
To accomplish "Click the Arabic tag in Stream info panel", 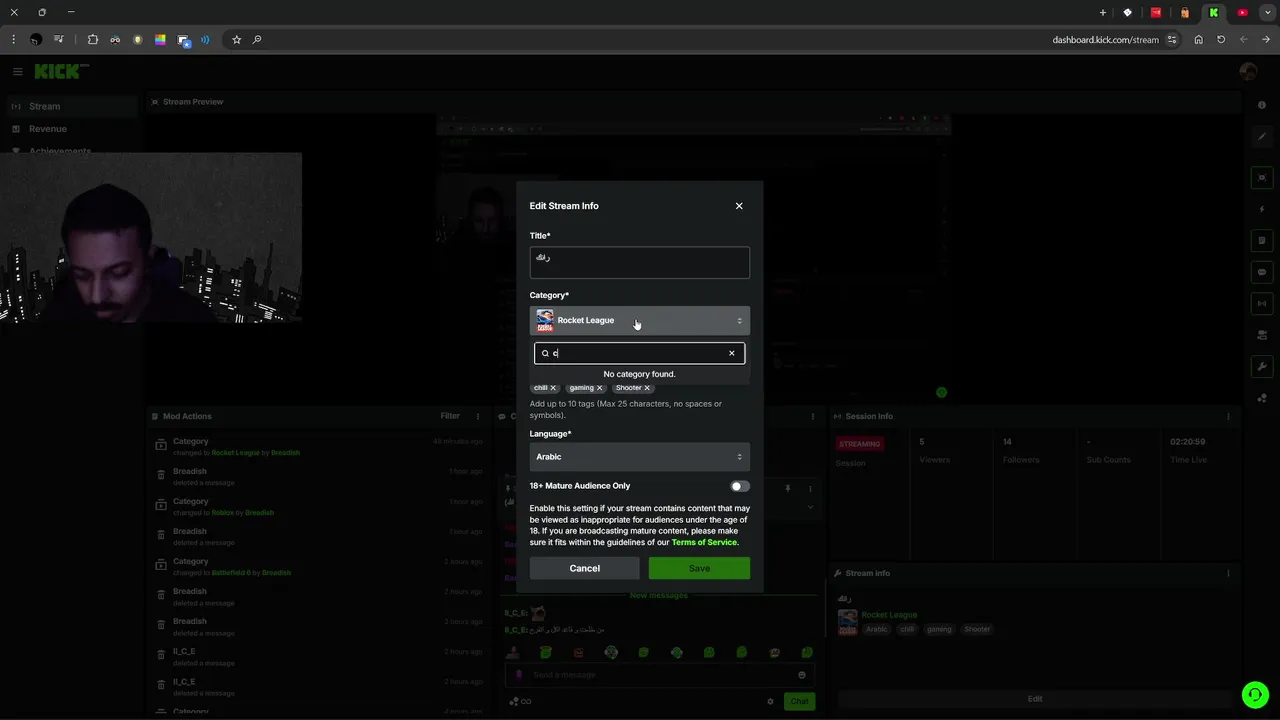I will (877, 629).
